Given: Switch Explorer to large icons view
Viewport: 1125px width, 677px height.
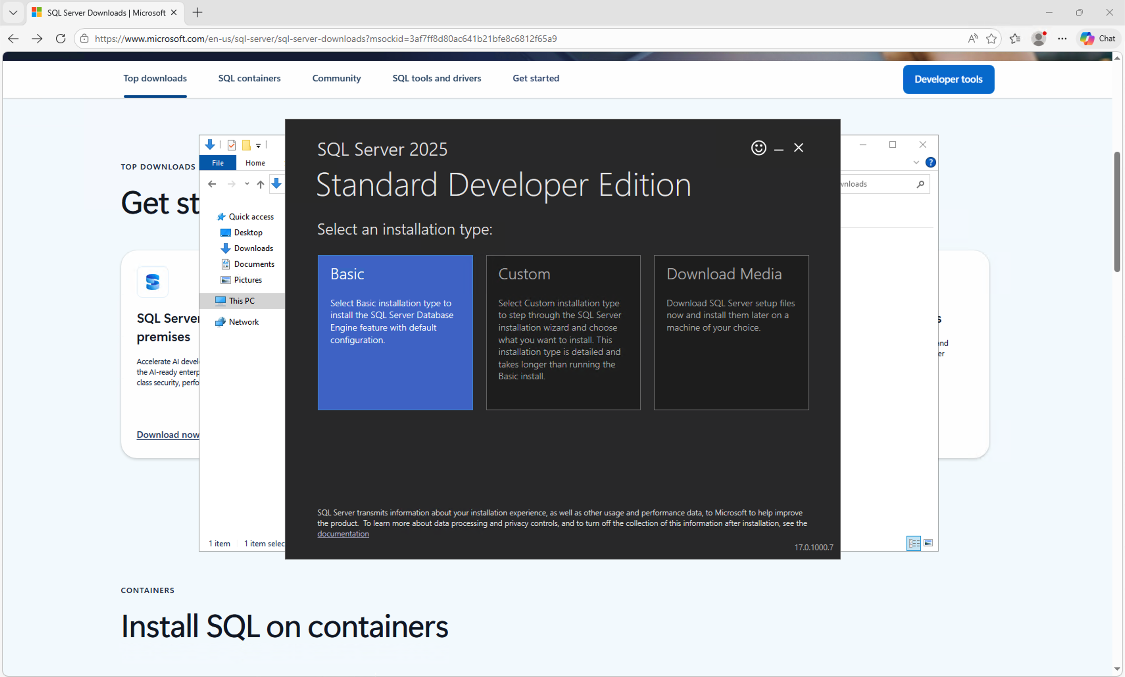Looking at the screenshot, I should pos(928,543).
